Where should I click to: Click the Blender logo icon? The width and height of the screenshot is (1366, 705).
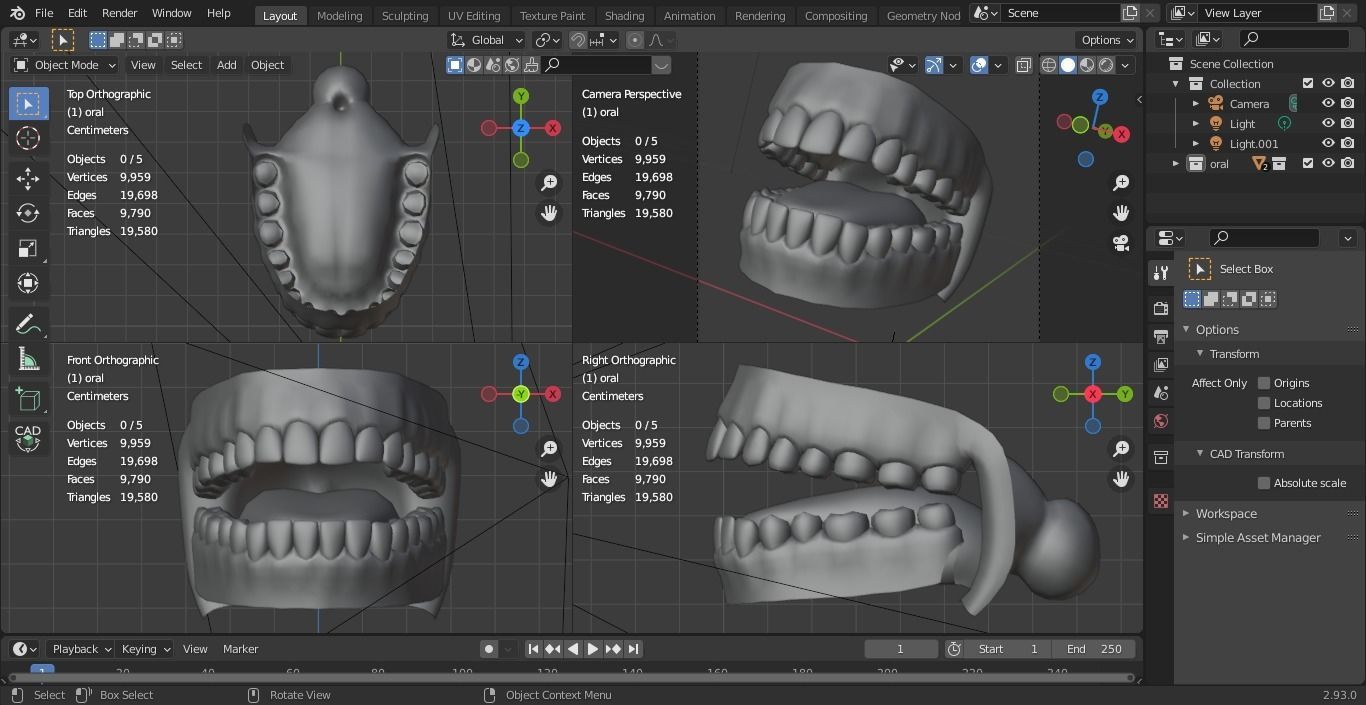tap(16, 13)
